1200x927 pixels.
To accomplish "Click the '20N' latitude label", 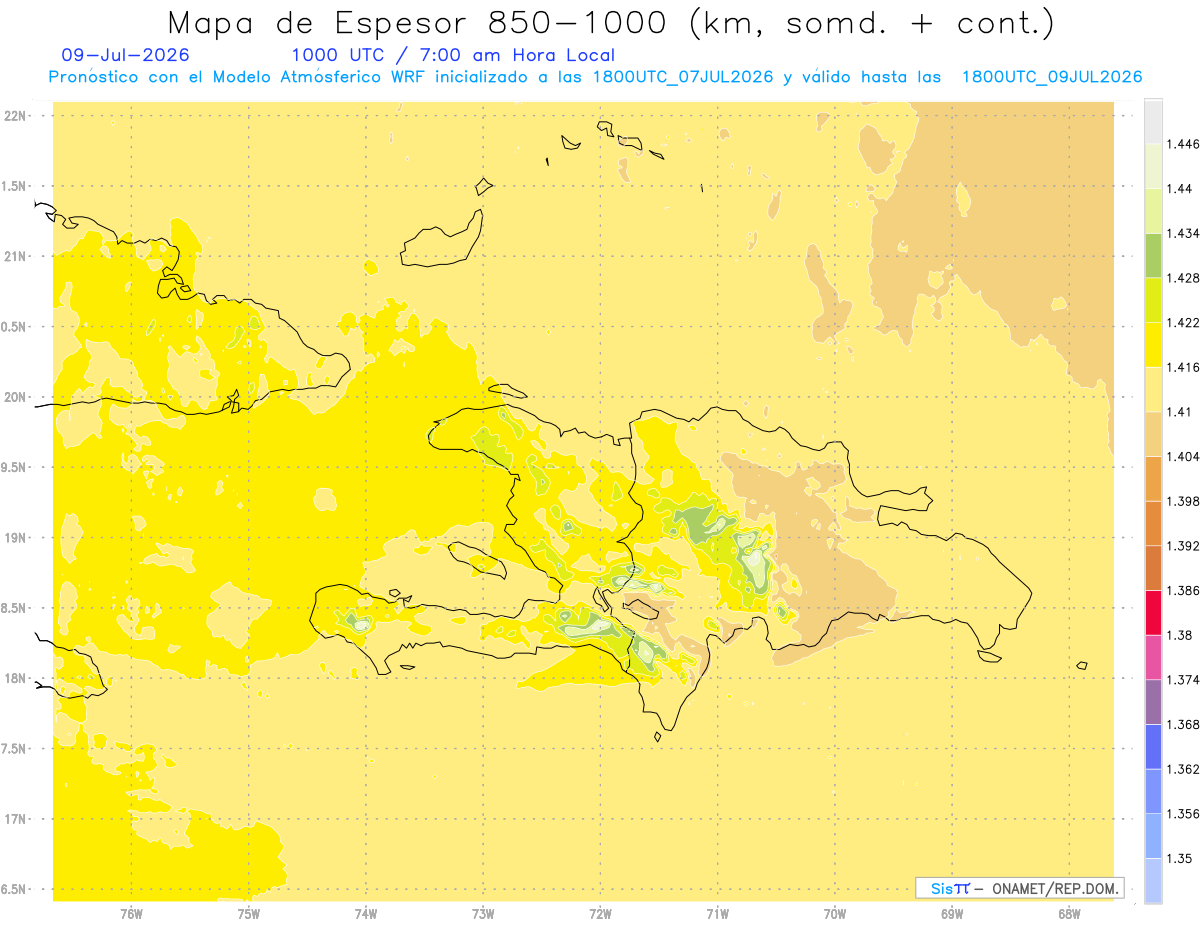I will 14,397.
